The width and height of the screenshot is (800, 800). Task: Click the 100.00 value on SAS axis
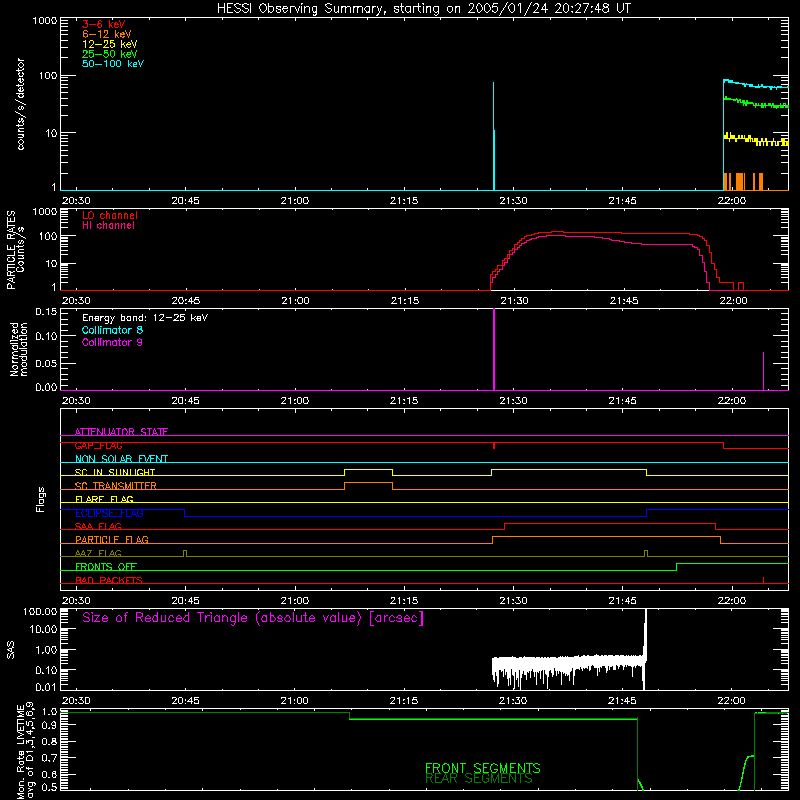click(x=40, y=611)
